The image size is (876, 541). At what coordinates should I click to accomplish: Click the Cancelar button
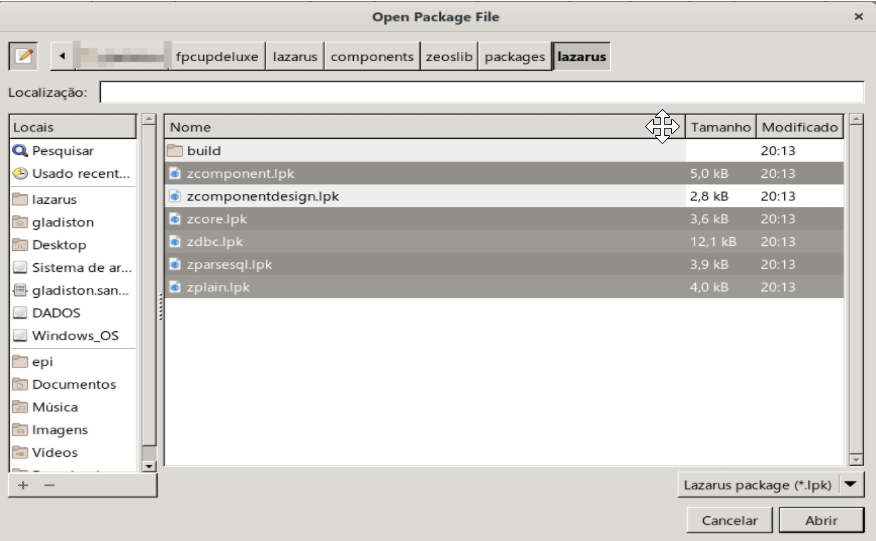tap(729, 520)
